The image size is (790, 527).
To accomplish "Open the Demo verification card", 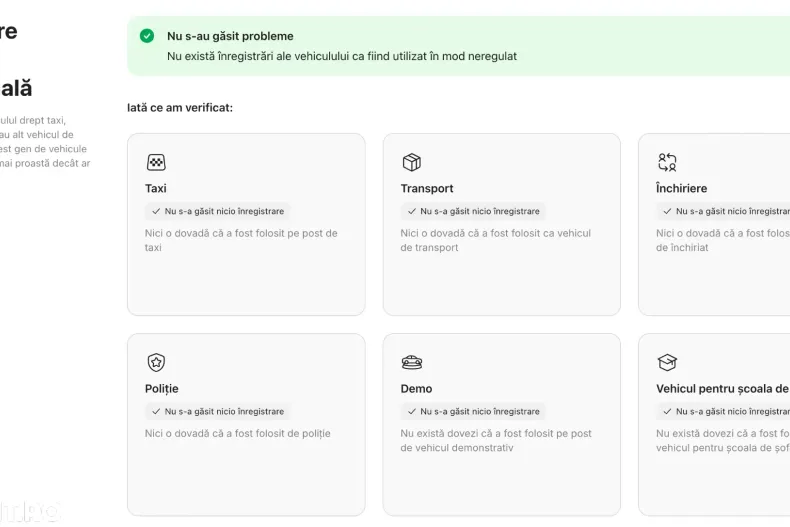I will 501,470.
